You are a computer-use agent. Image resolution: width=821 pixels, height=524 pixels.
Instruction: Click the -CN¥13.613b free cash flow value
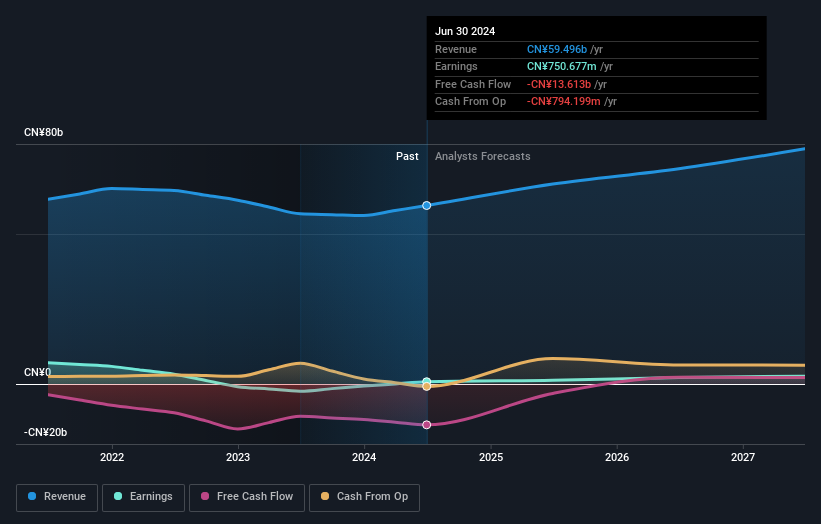coord(559,84)
